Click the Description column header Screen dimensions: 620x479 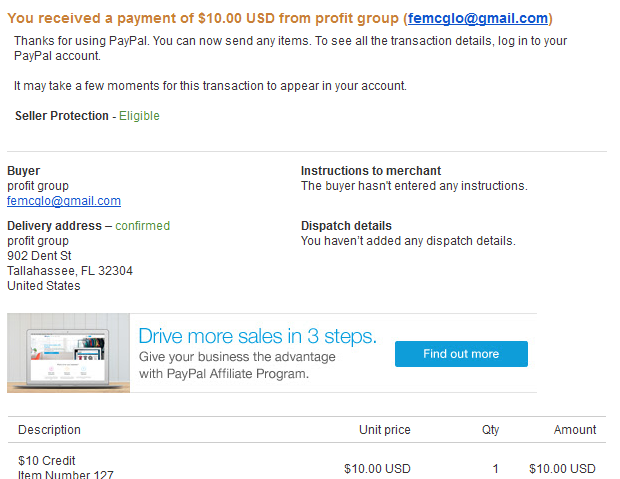click(49, 430)
